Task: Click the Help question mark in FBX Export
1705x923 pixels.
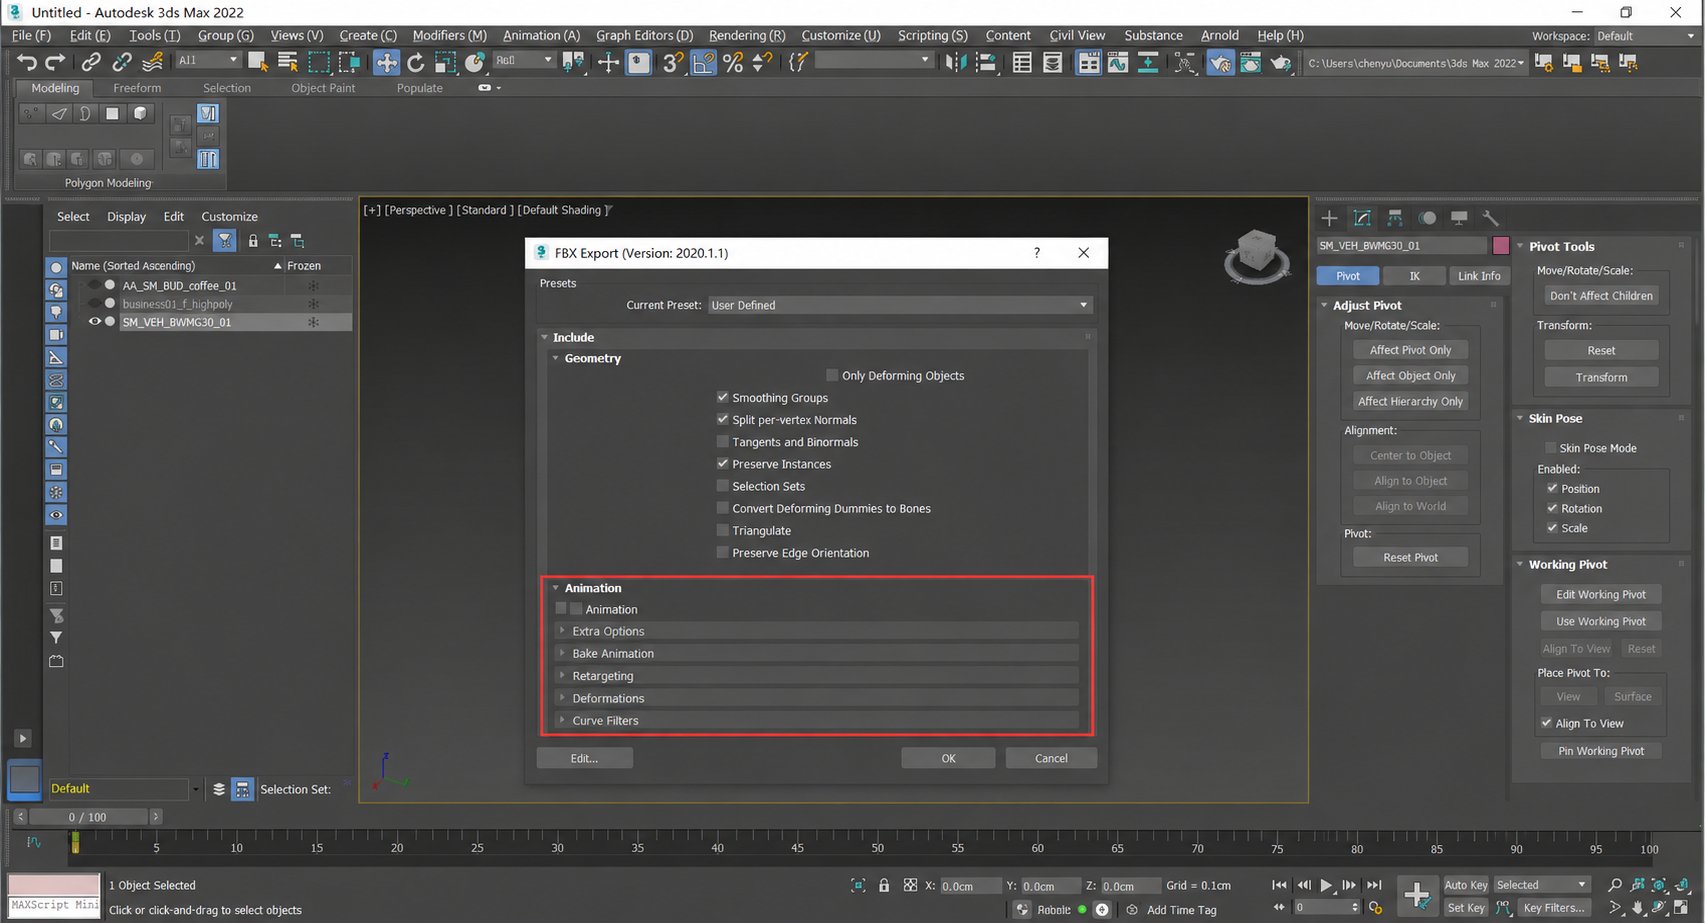Action: point(1036,253)
